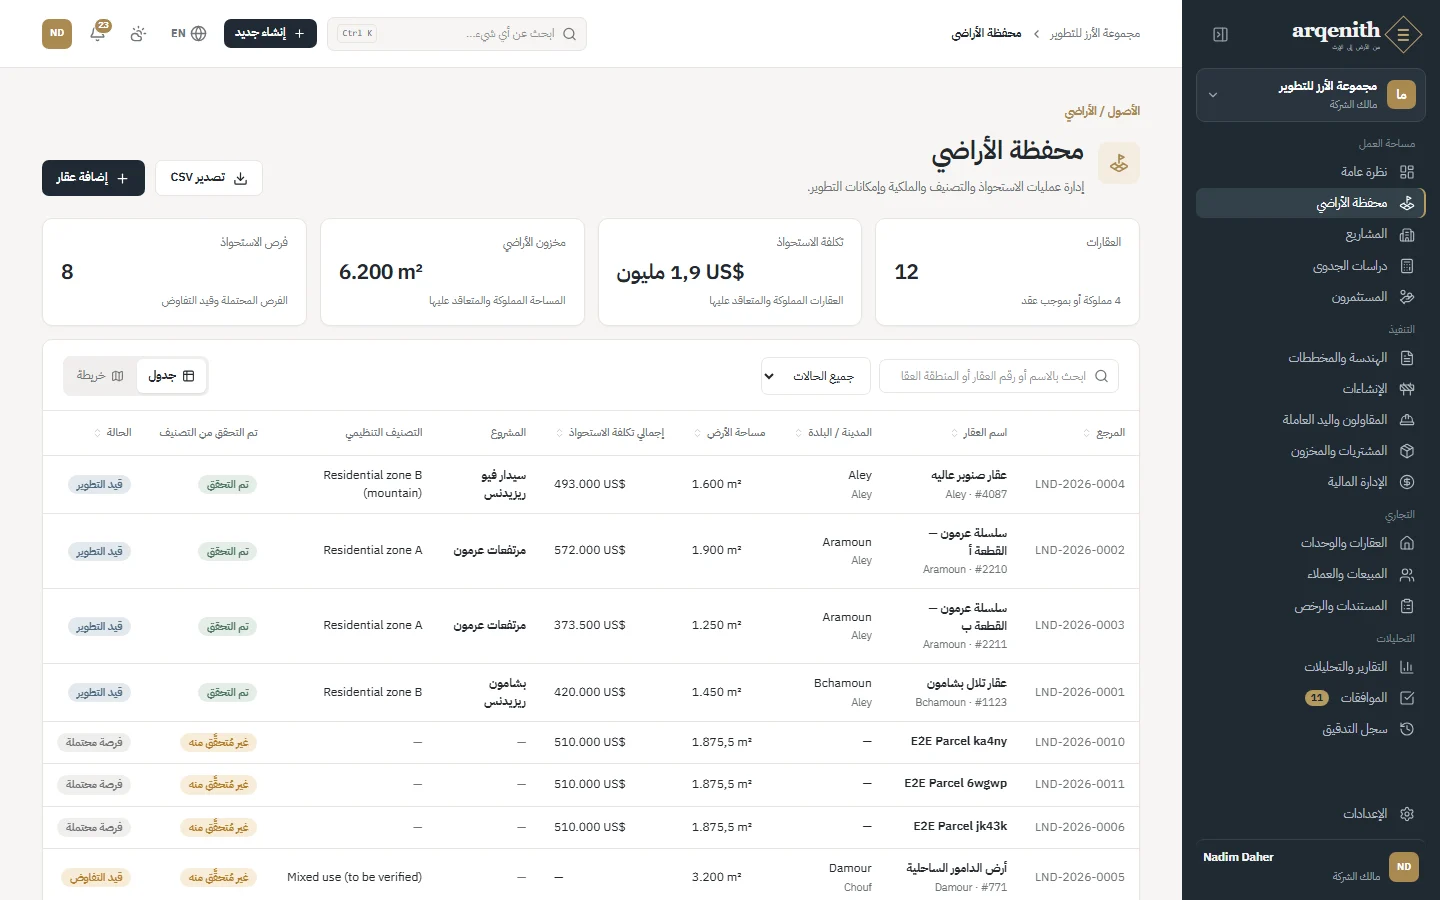Sort by اسم العقار column header
The width and height of the screenshot is (1440, 900).
coord(979,433)
